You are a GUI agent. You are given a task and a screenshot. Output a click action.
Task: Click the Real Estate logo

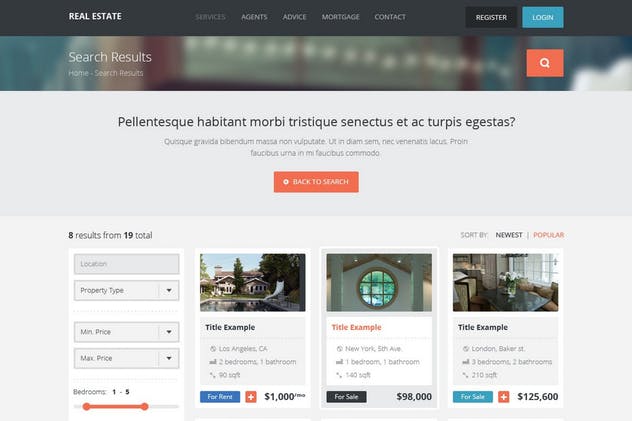point(95,17)
